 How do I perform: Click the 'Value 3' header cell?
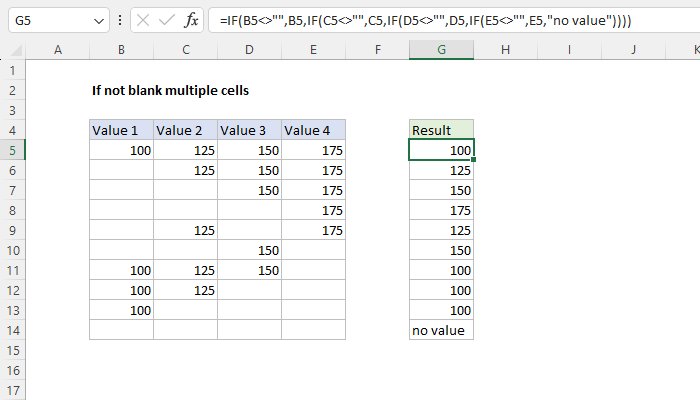pos(250,130)
